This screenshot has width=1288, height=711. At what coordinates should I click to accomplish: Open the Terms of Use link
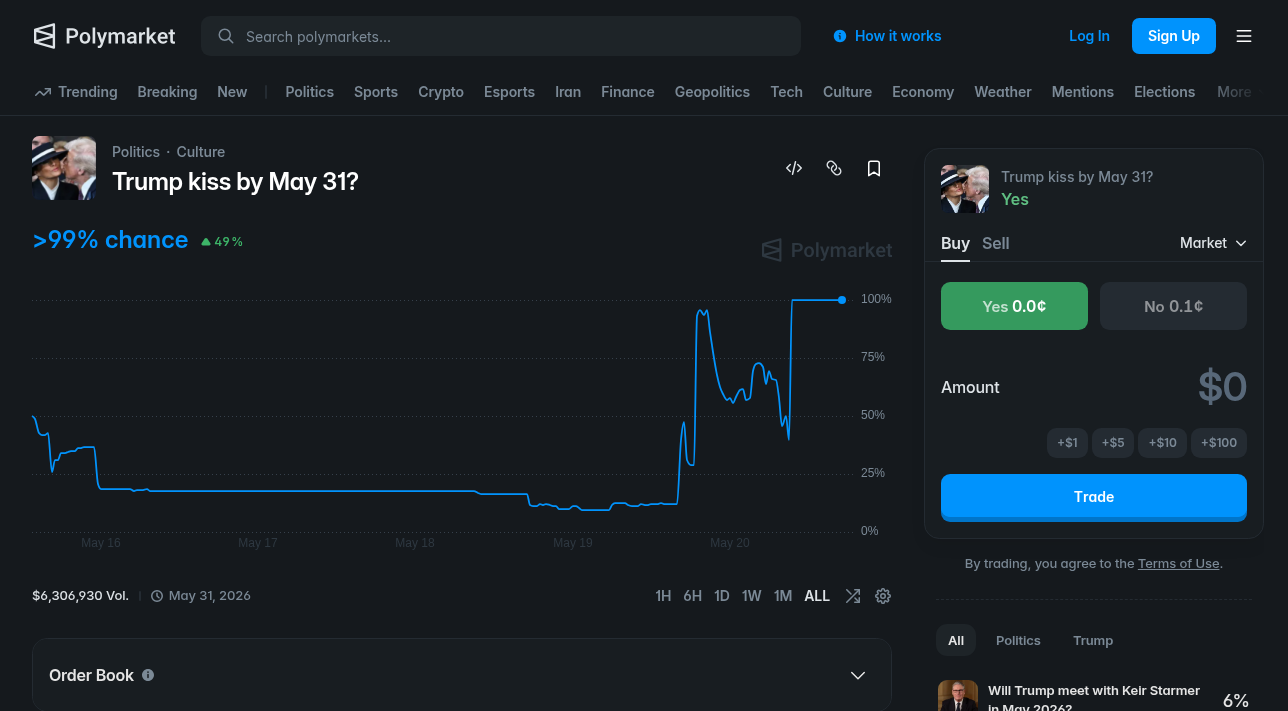point(1179,564)
